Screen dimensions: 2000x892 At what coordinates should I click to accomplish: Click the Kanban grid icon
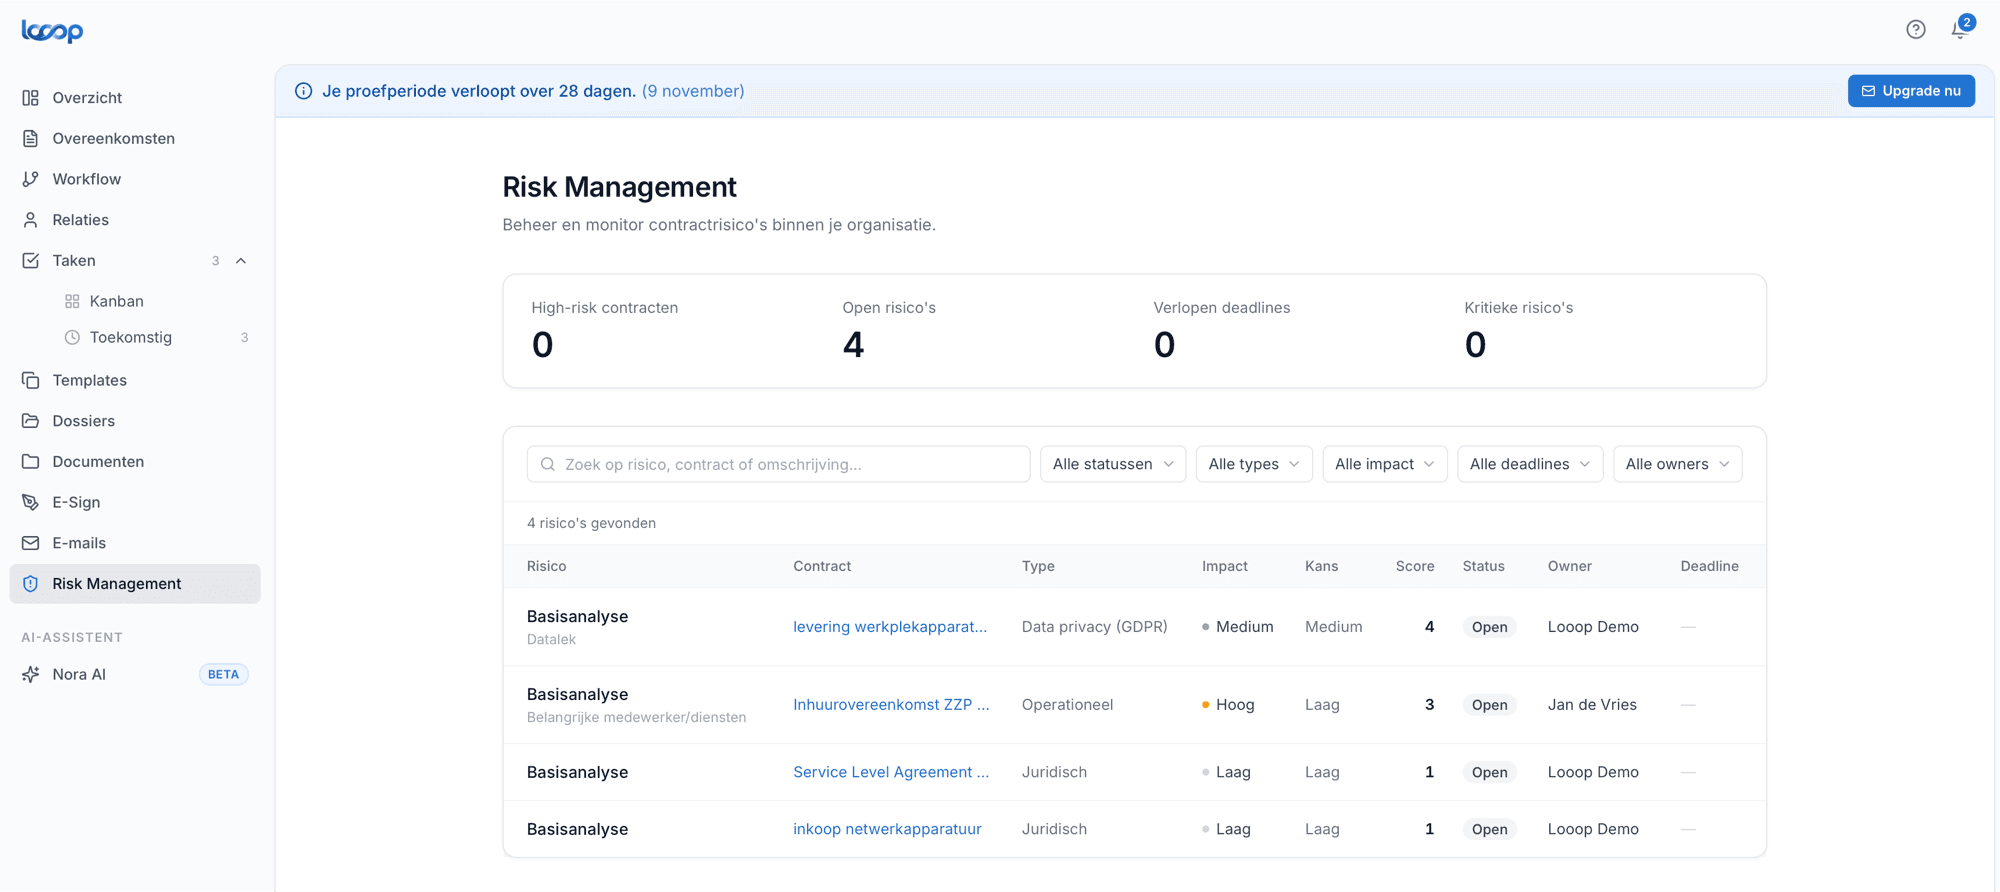(x=72, y=301)
